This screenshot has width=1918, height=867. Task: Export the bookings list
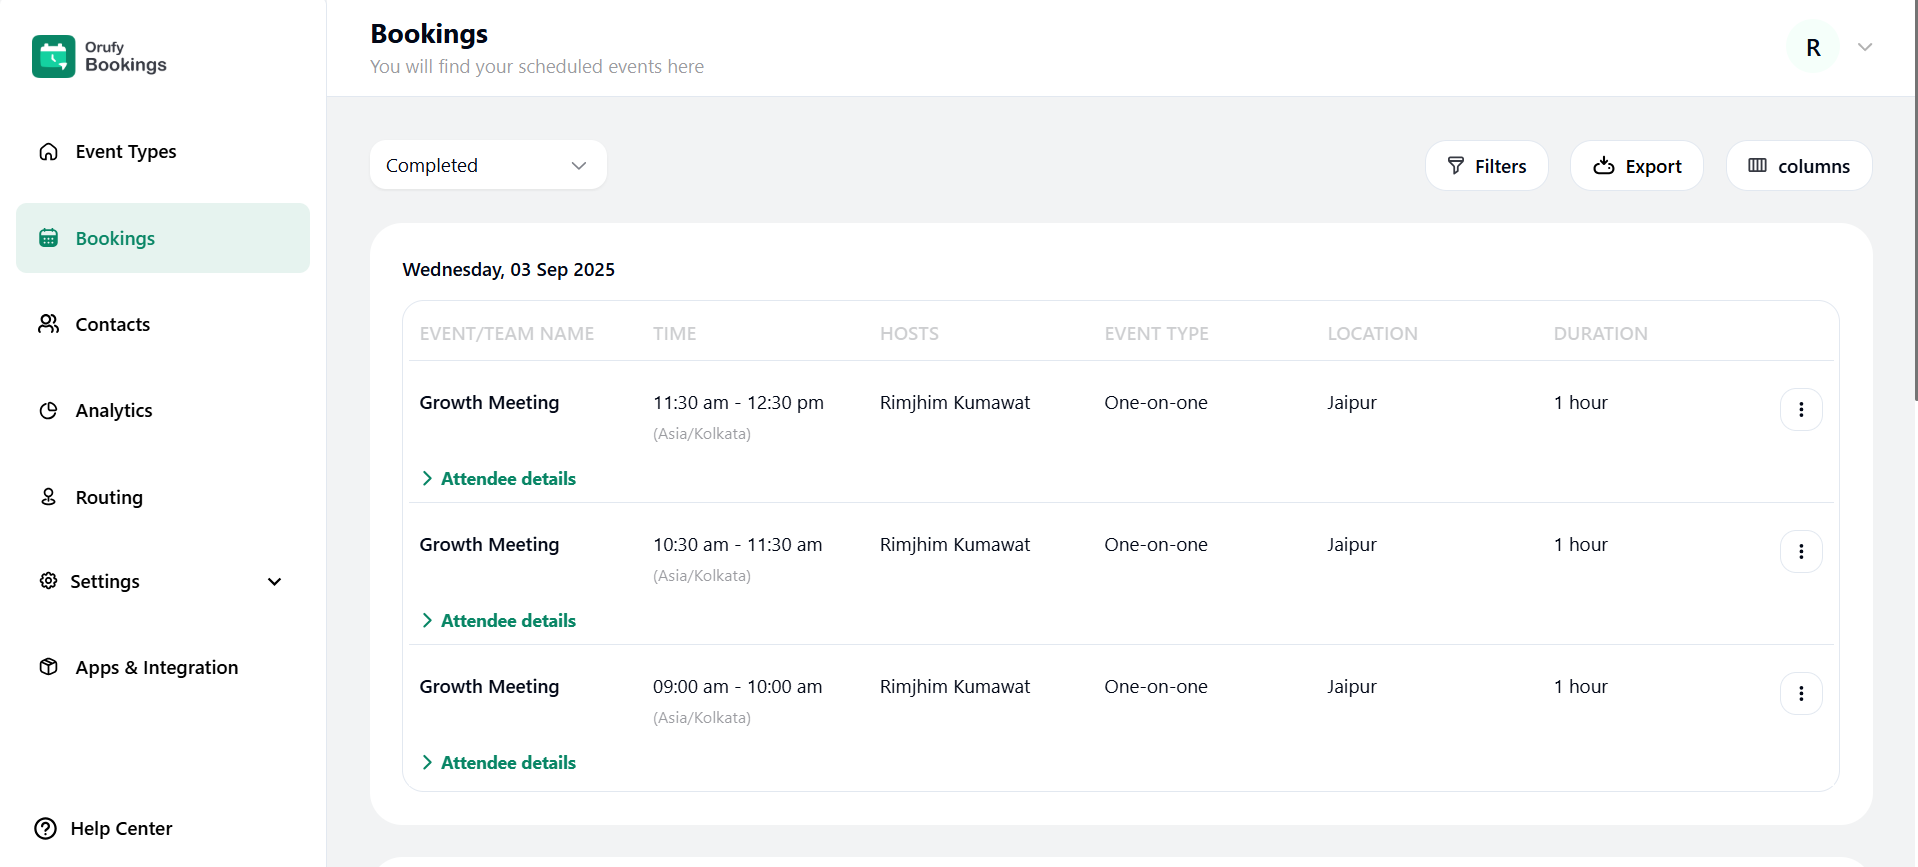1636,166
